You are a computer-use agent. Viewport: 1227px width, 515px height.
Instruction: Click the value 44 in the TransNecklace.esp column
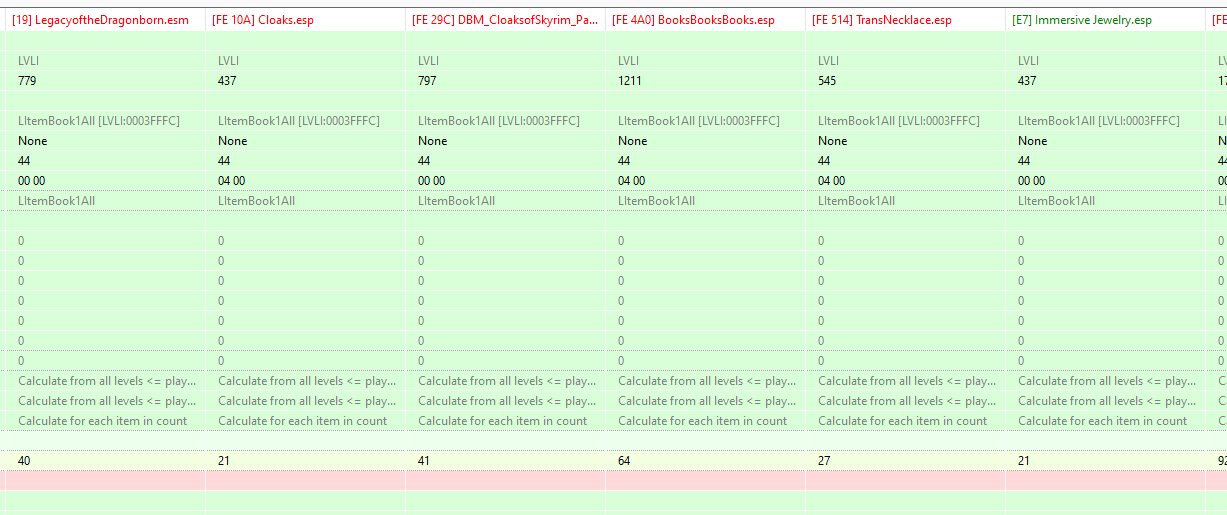(x=824, y=161)
